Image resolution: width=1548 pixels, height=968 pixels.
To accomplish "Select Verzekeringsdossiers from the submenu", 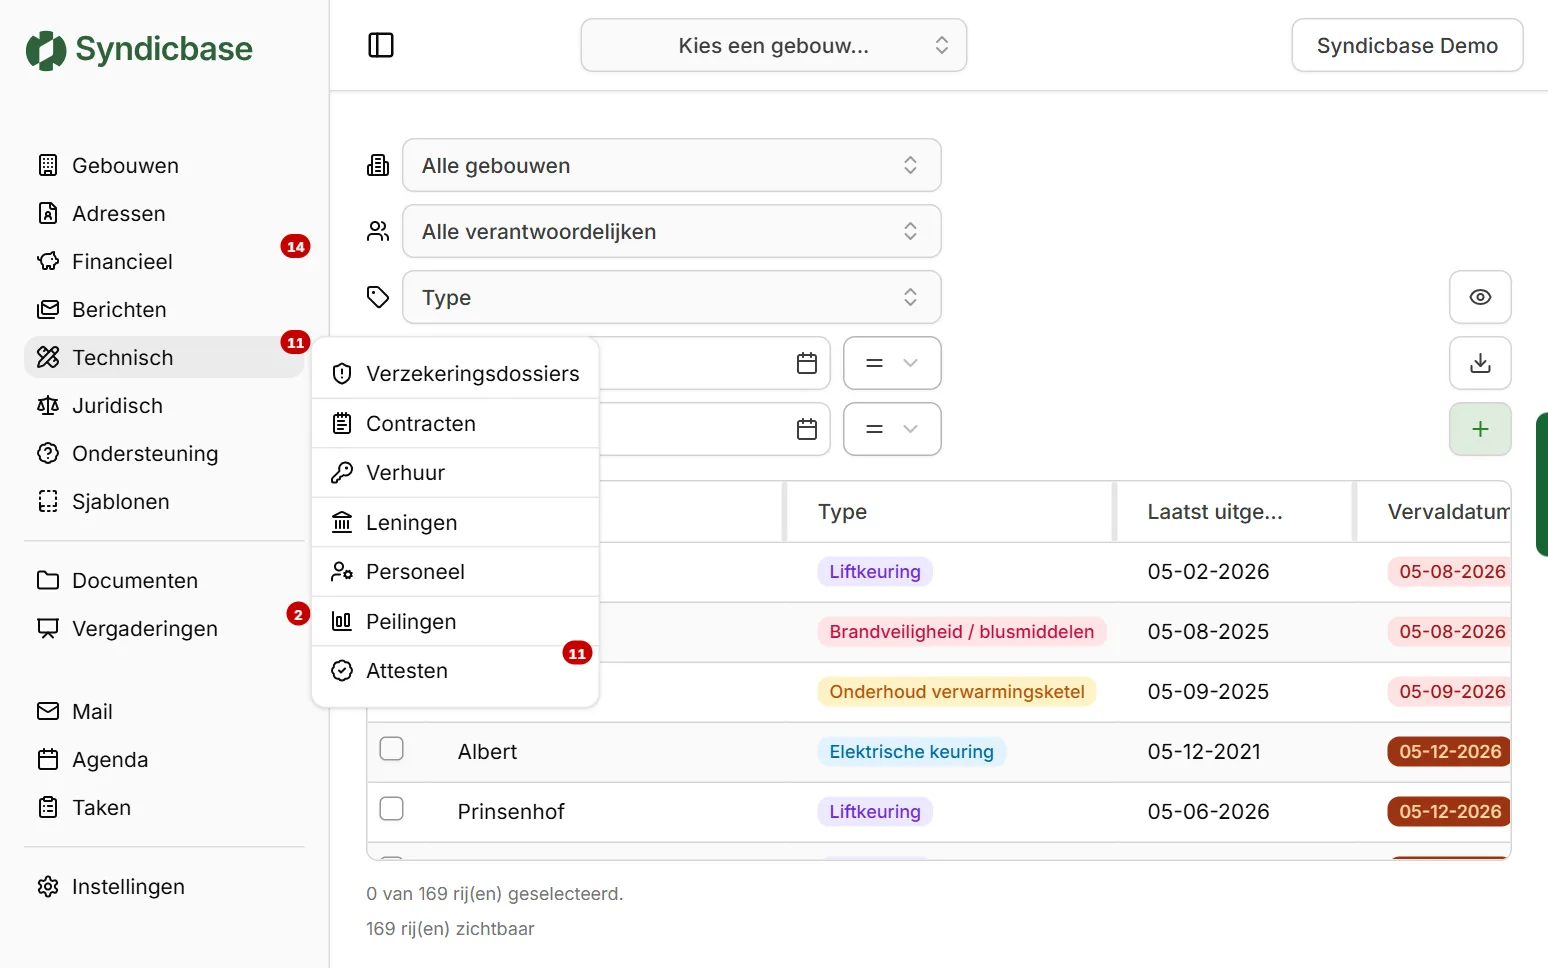I will [x=456, y=373].
